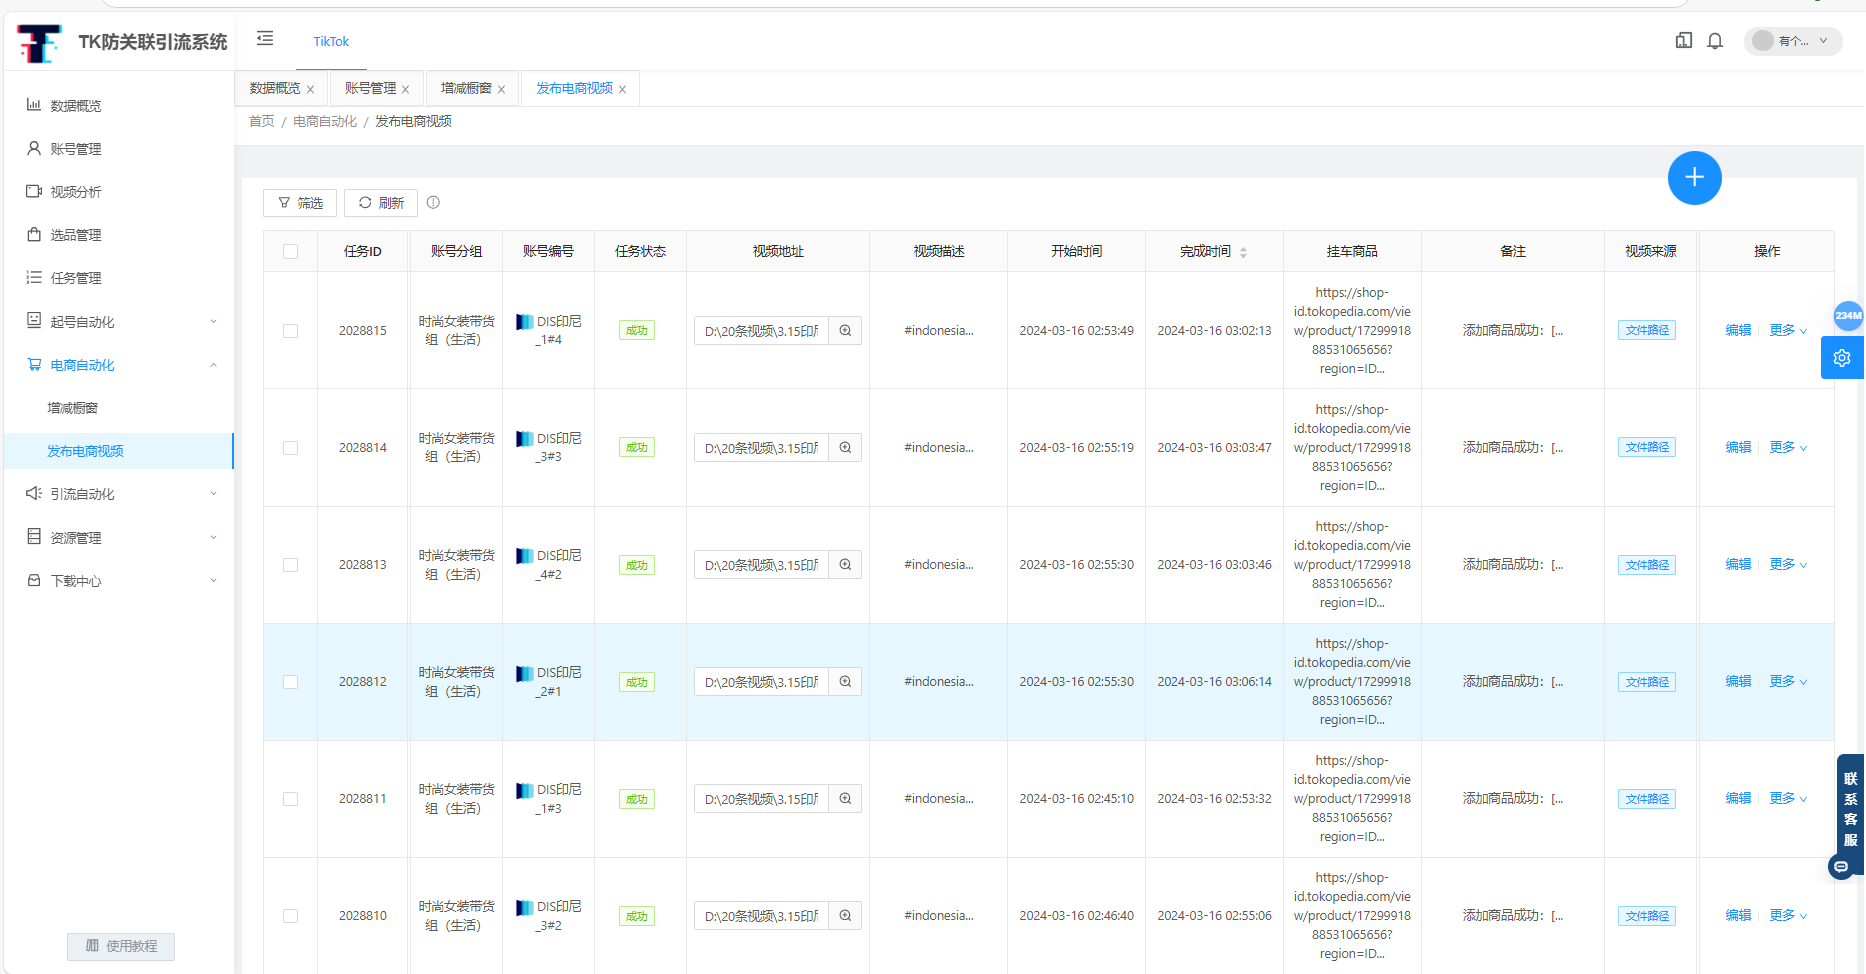This screenshot has height=974, width=1866.
Task: Check the select-all checkbox in table header
Action: coord(290,252)
